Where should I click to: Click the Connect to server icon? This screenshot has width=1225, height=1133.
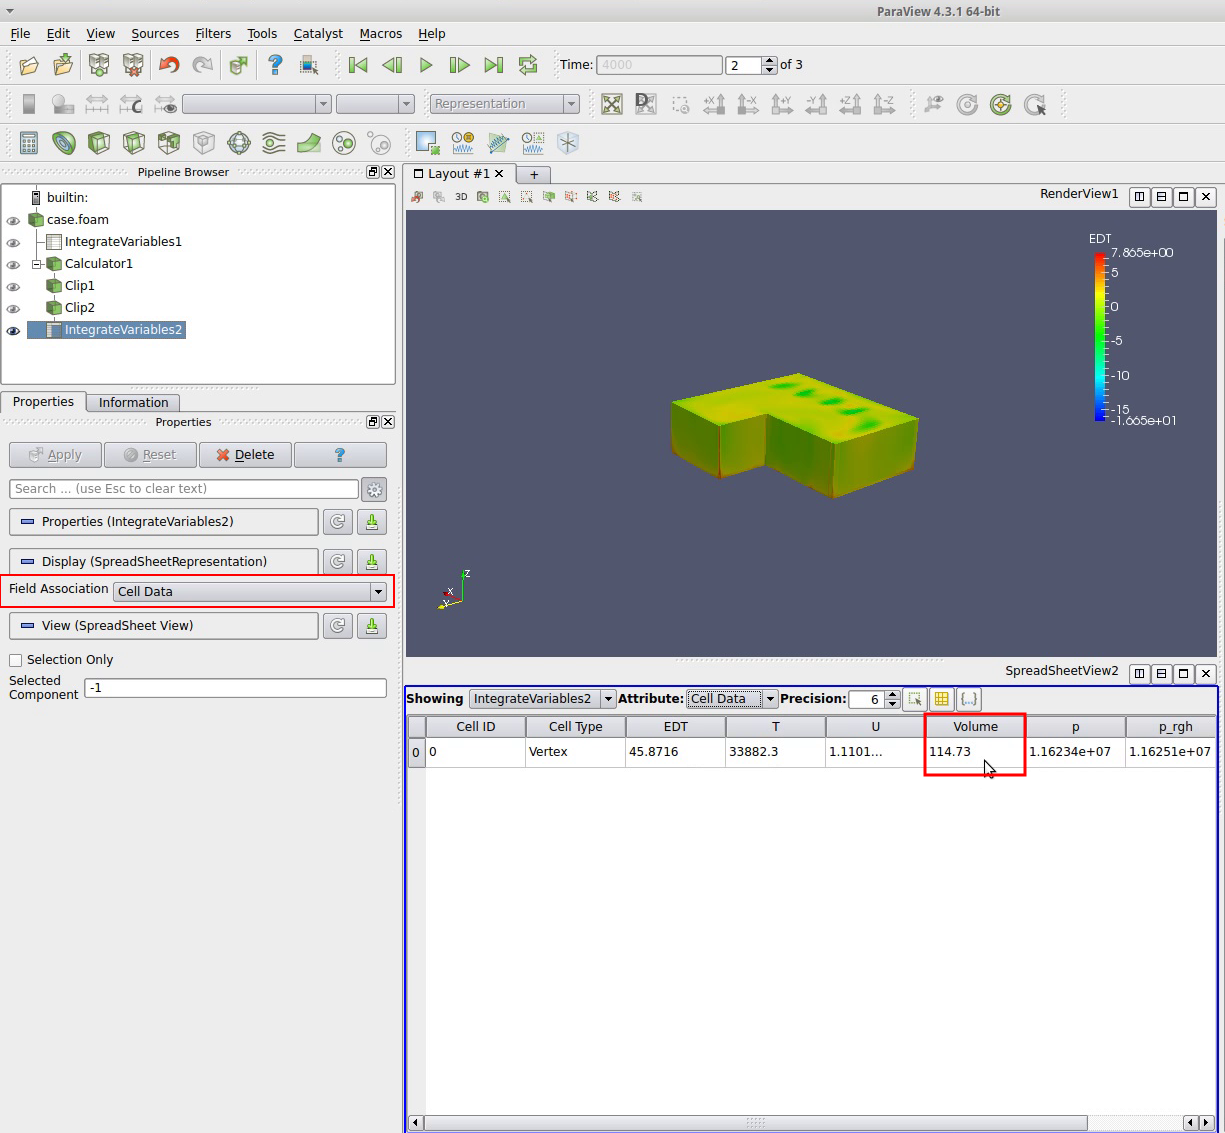(99, 65)
